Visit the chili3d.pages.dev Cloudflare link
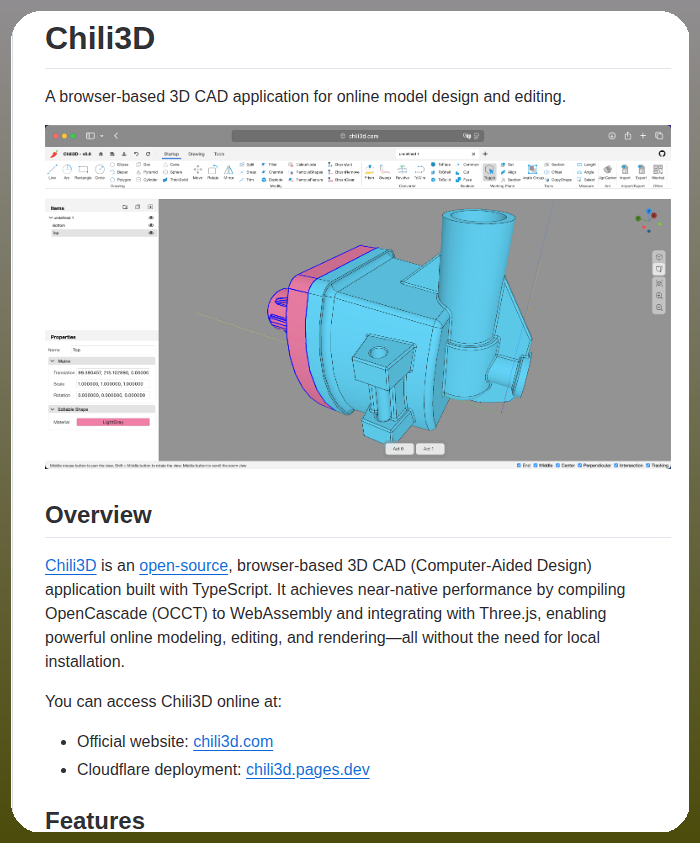This screenshot has height=843, width=700. click(308, 769)
